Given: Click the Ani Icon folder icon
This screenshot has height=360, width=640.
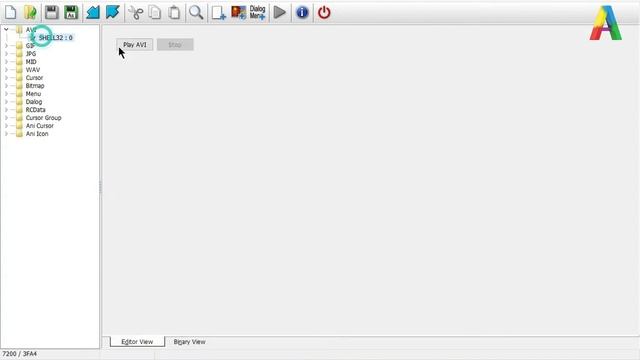Looking at the screenshot, I should point(19,134).
